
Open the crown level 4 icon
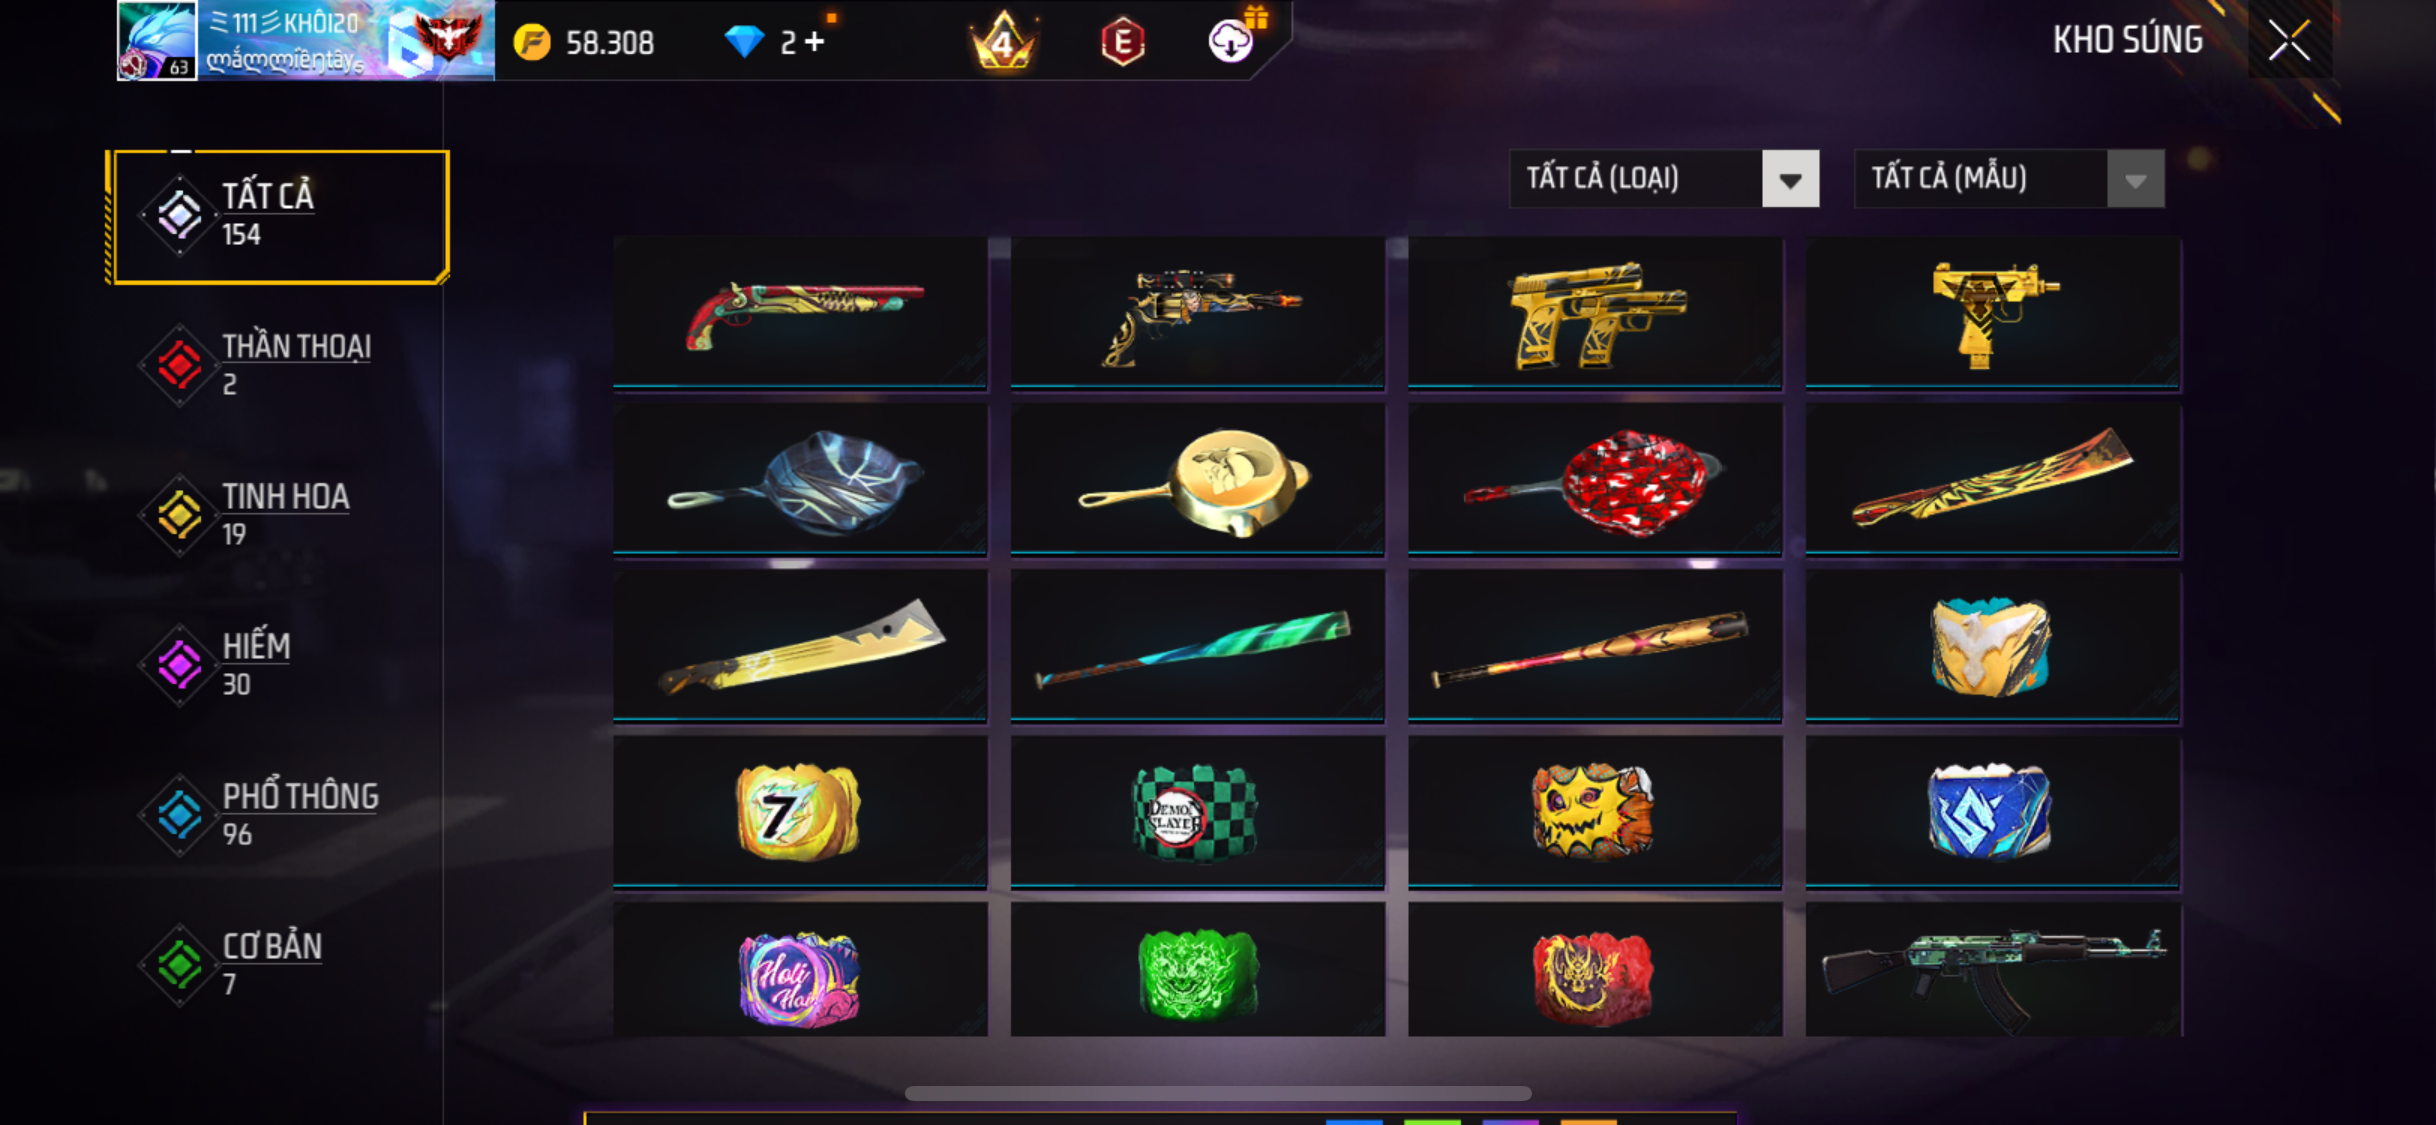pos(1003,41)
